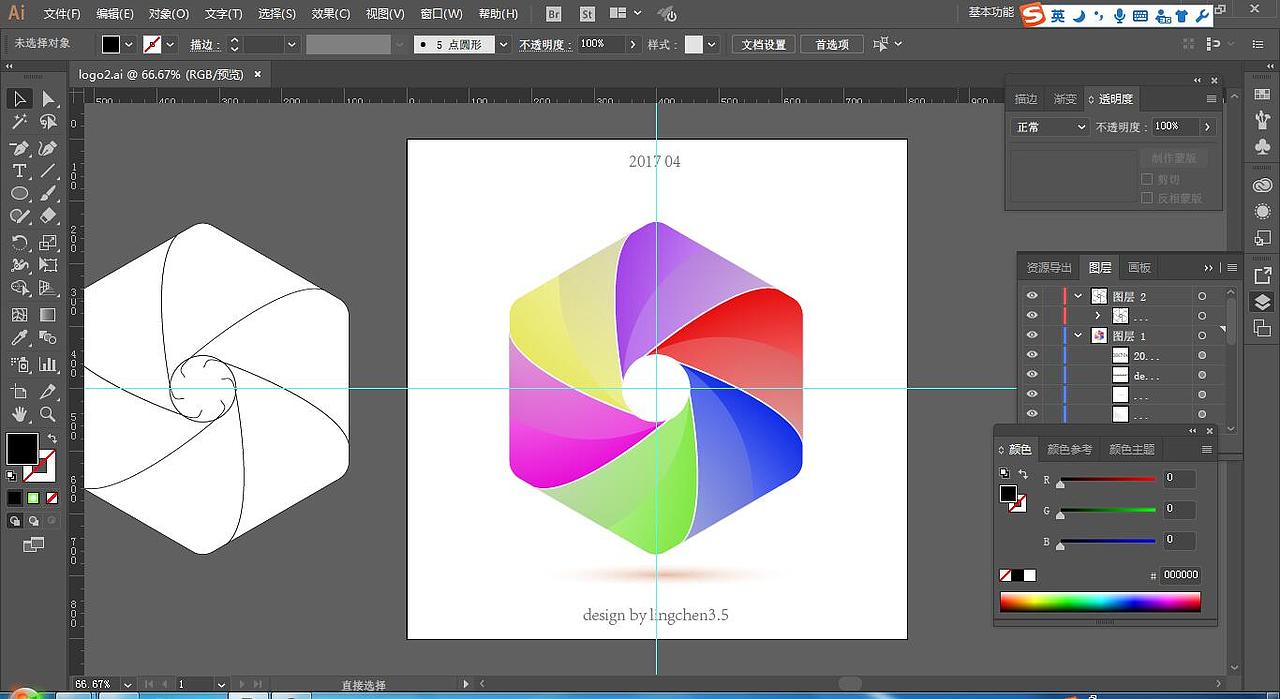The height and width of the screenshot is (699, 1280).
Task: Select the Zoom magnifier tool
Action: click(48, 414)
